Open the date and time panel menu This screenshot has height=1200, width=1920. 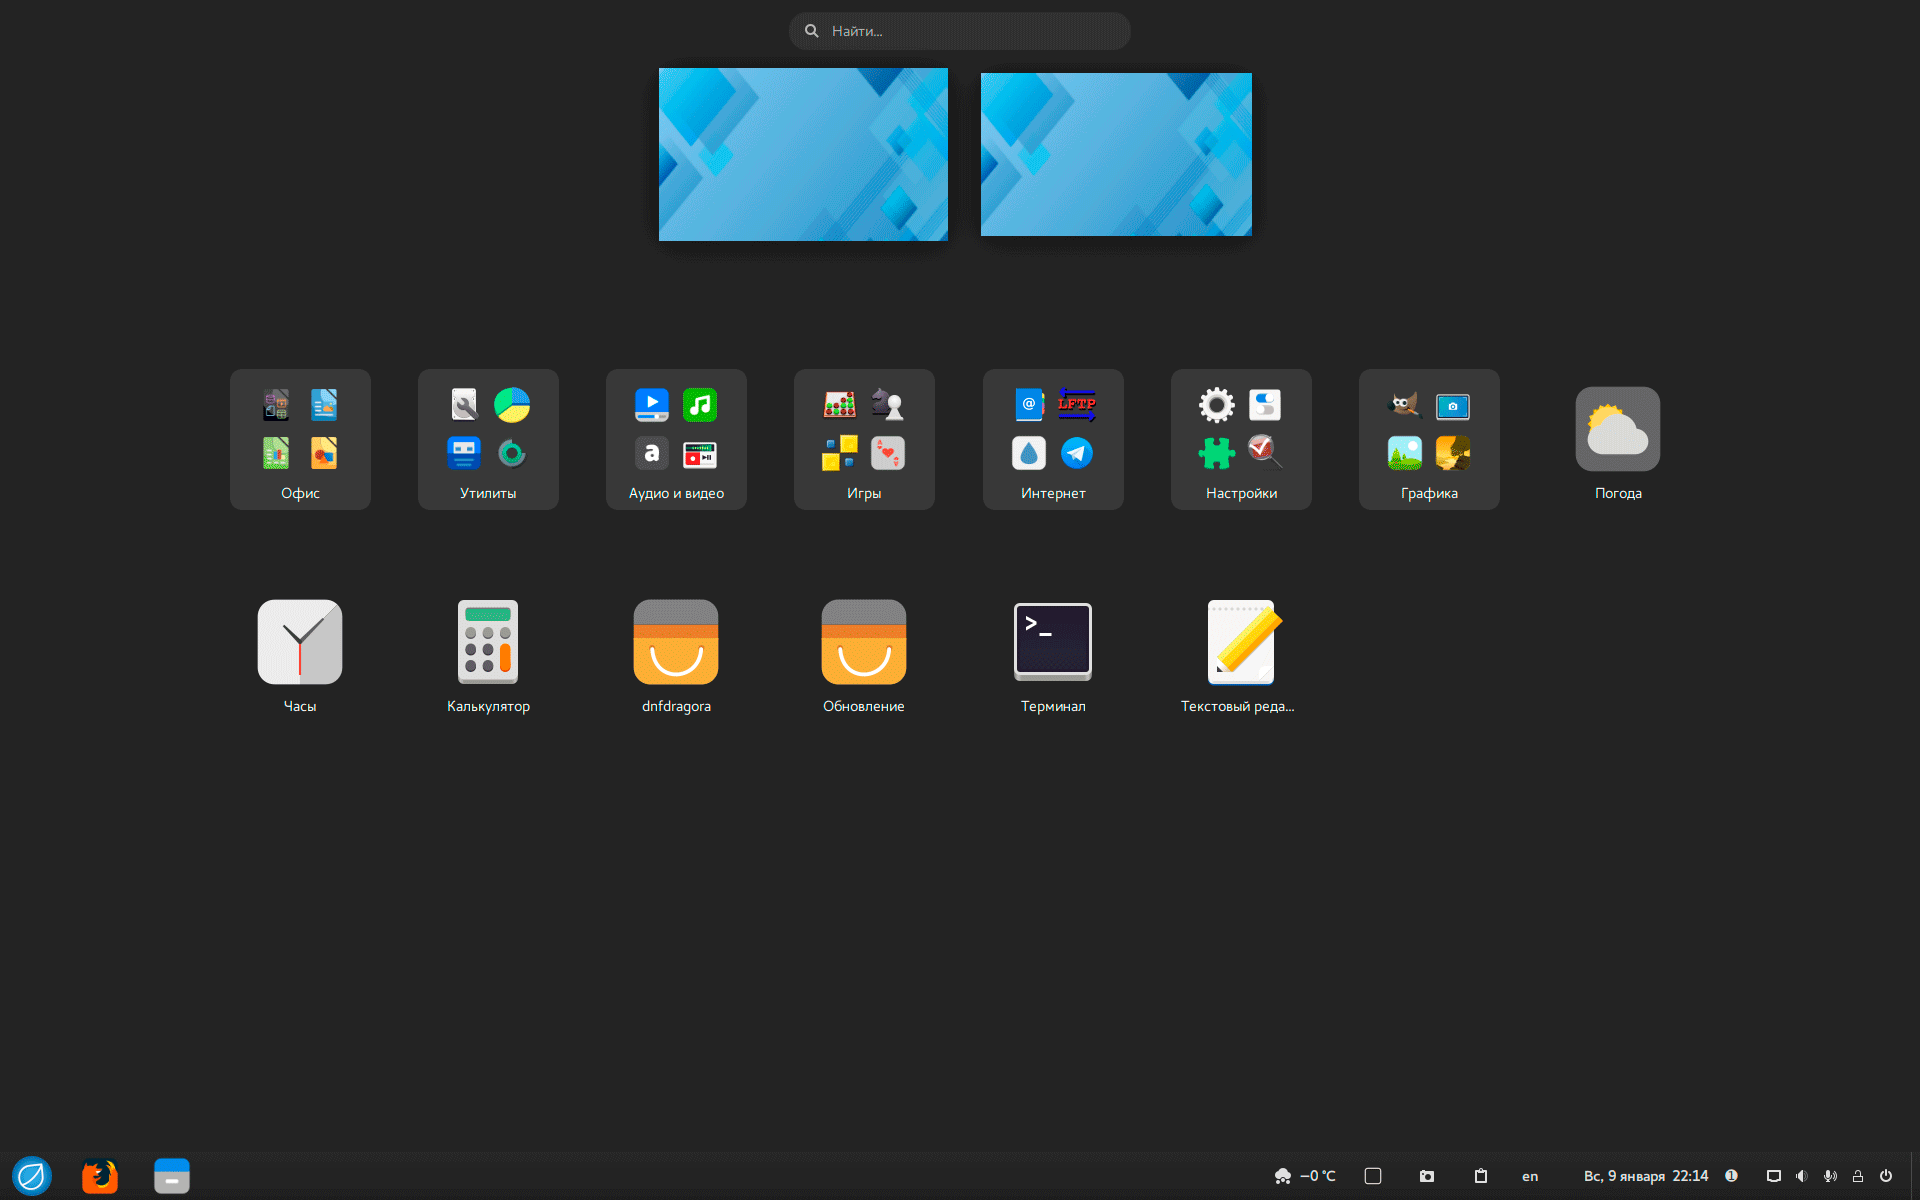1646,1176
